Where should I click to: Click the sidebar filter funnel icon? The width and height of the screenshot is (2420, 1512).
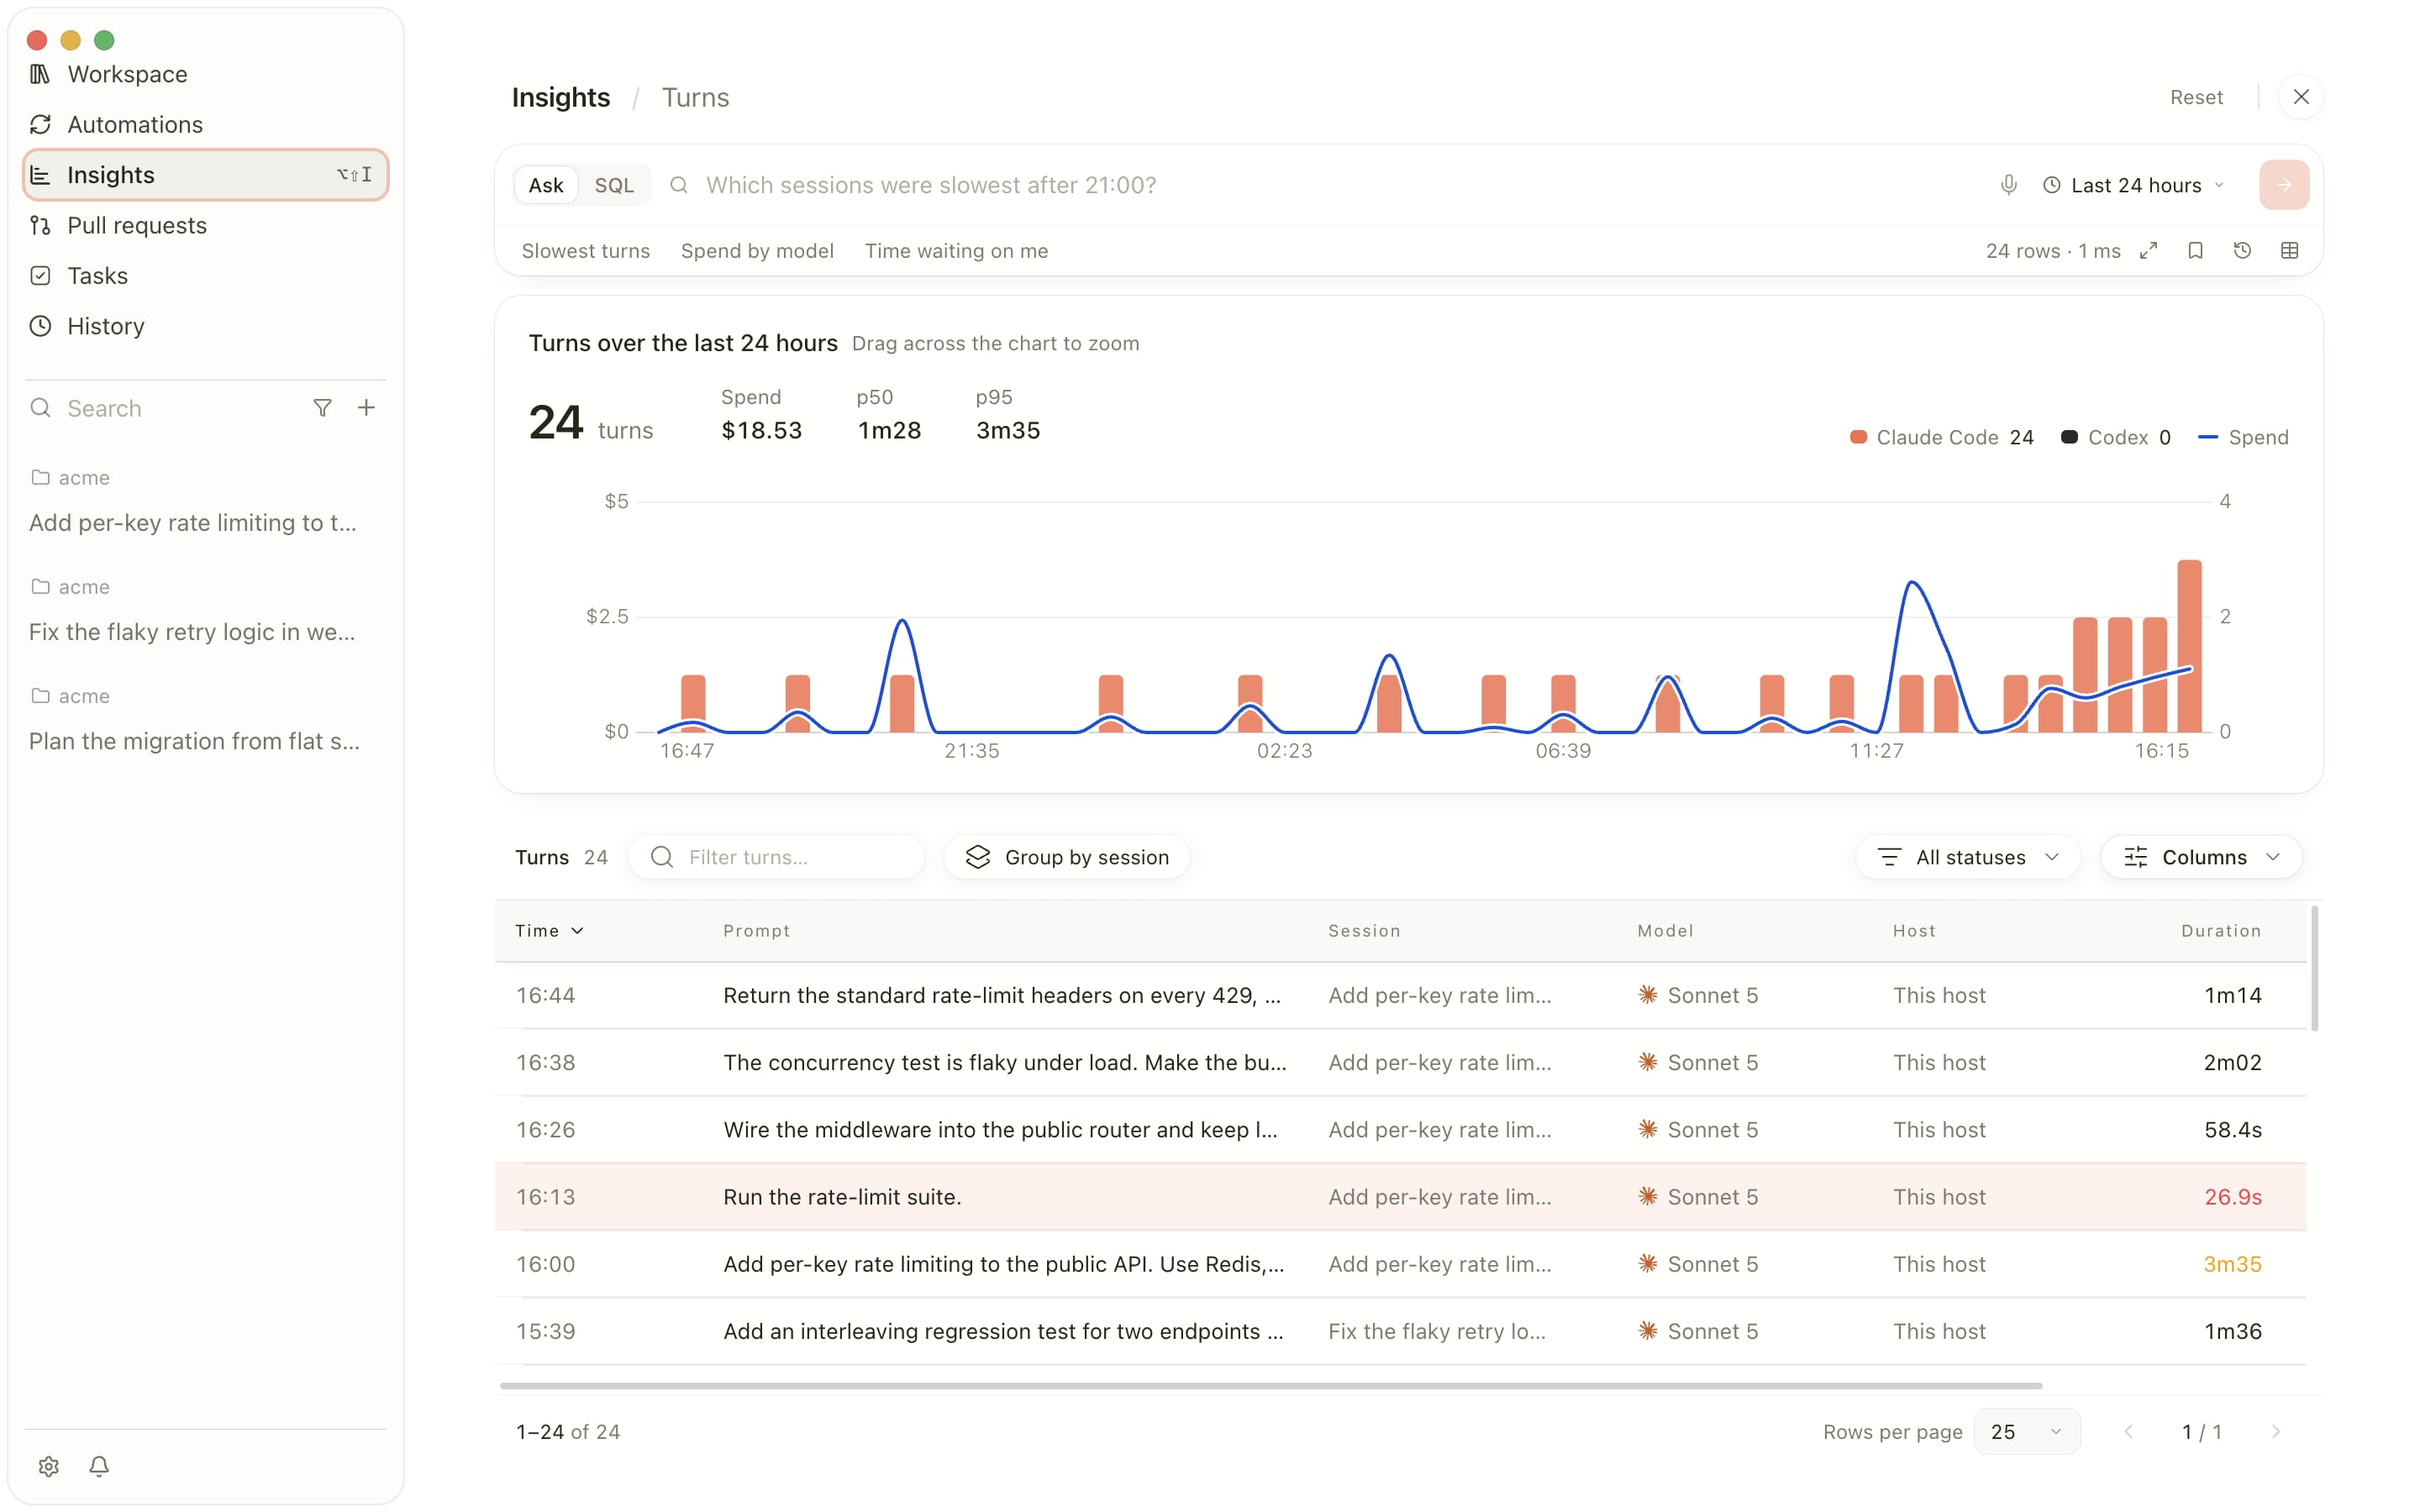point(322,408)
